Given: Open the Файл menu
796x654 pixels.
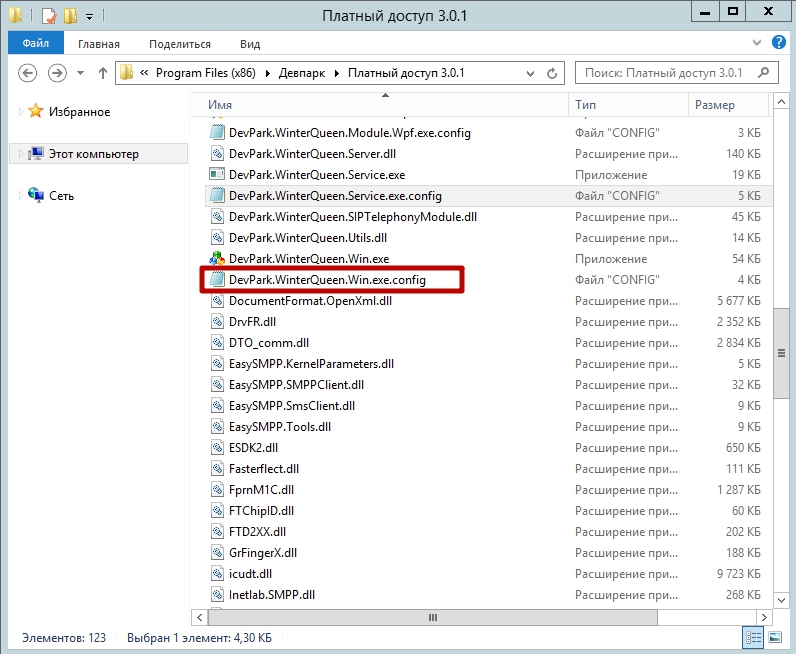Looking at the screenshot, I should [x=35, y=44].
